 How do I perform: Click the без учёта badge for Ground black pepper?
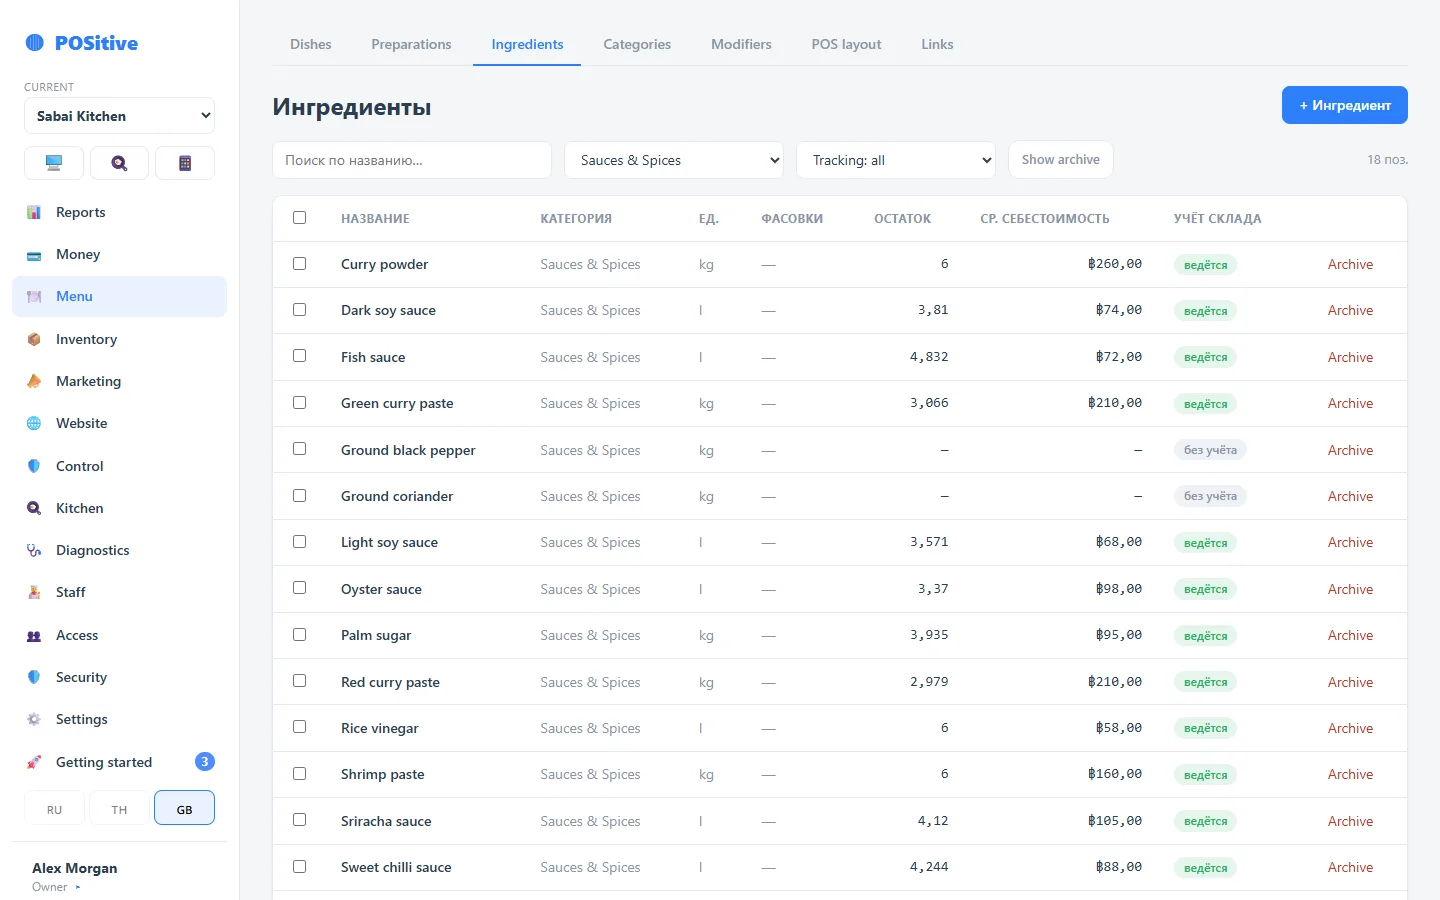point(1210,450)
